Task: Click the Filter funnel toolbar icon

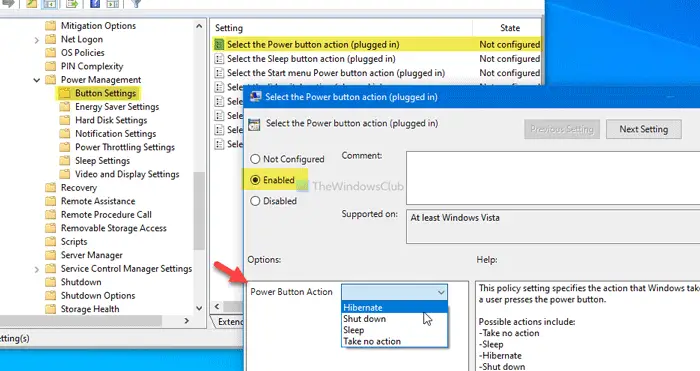Action: (x=136, y=4)
